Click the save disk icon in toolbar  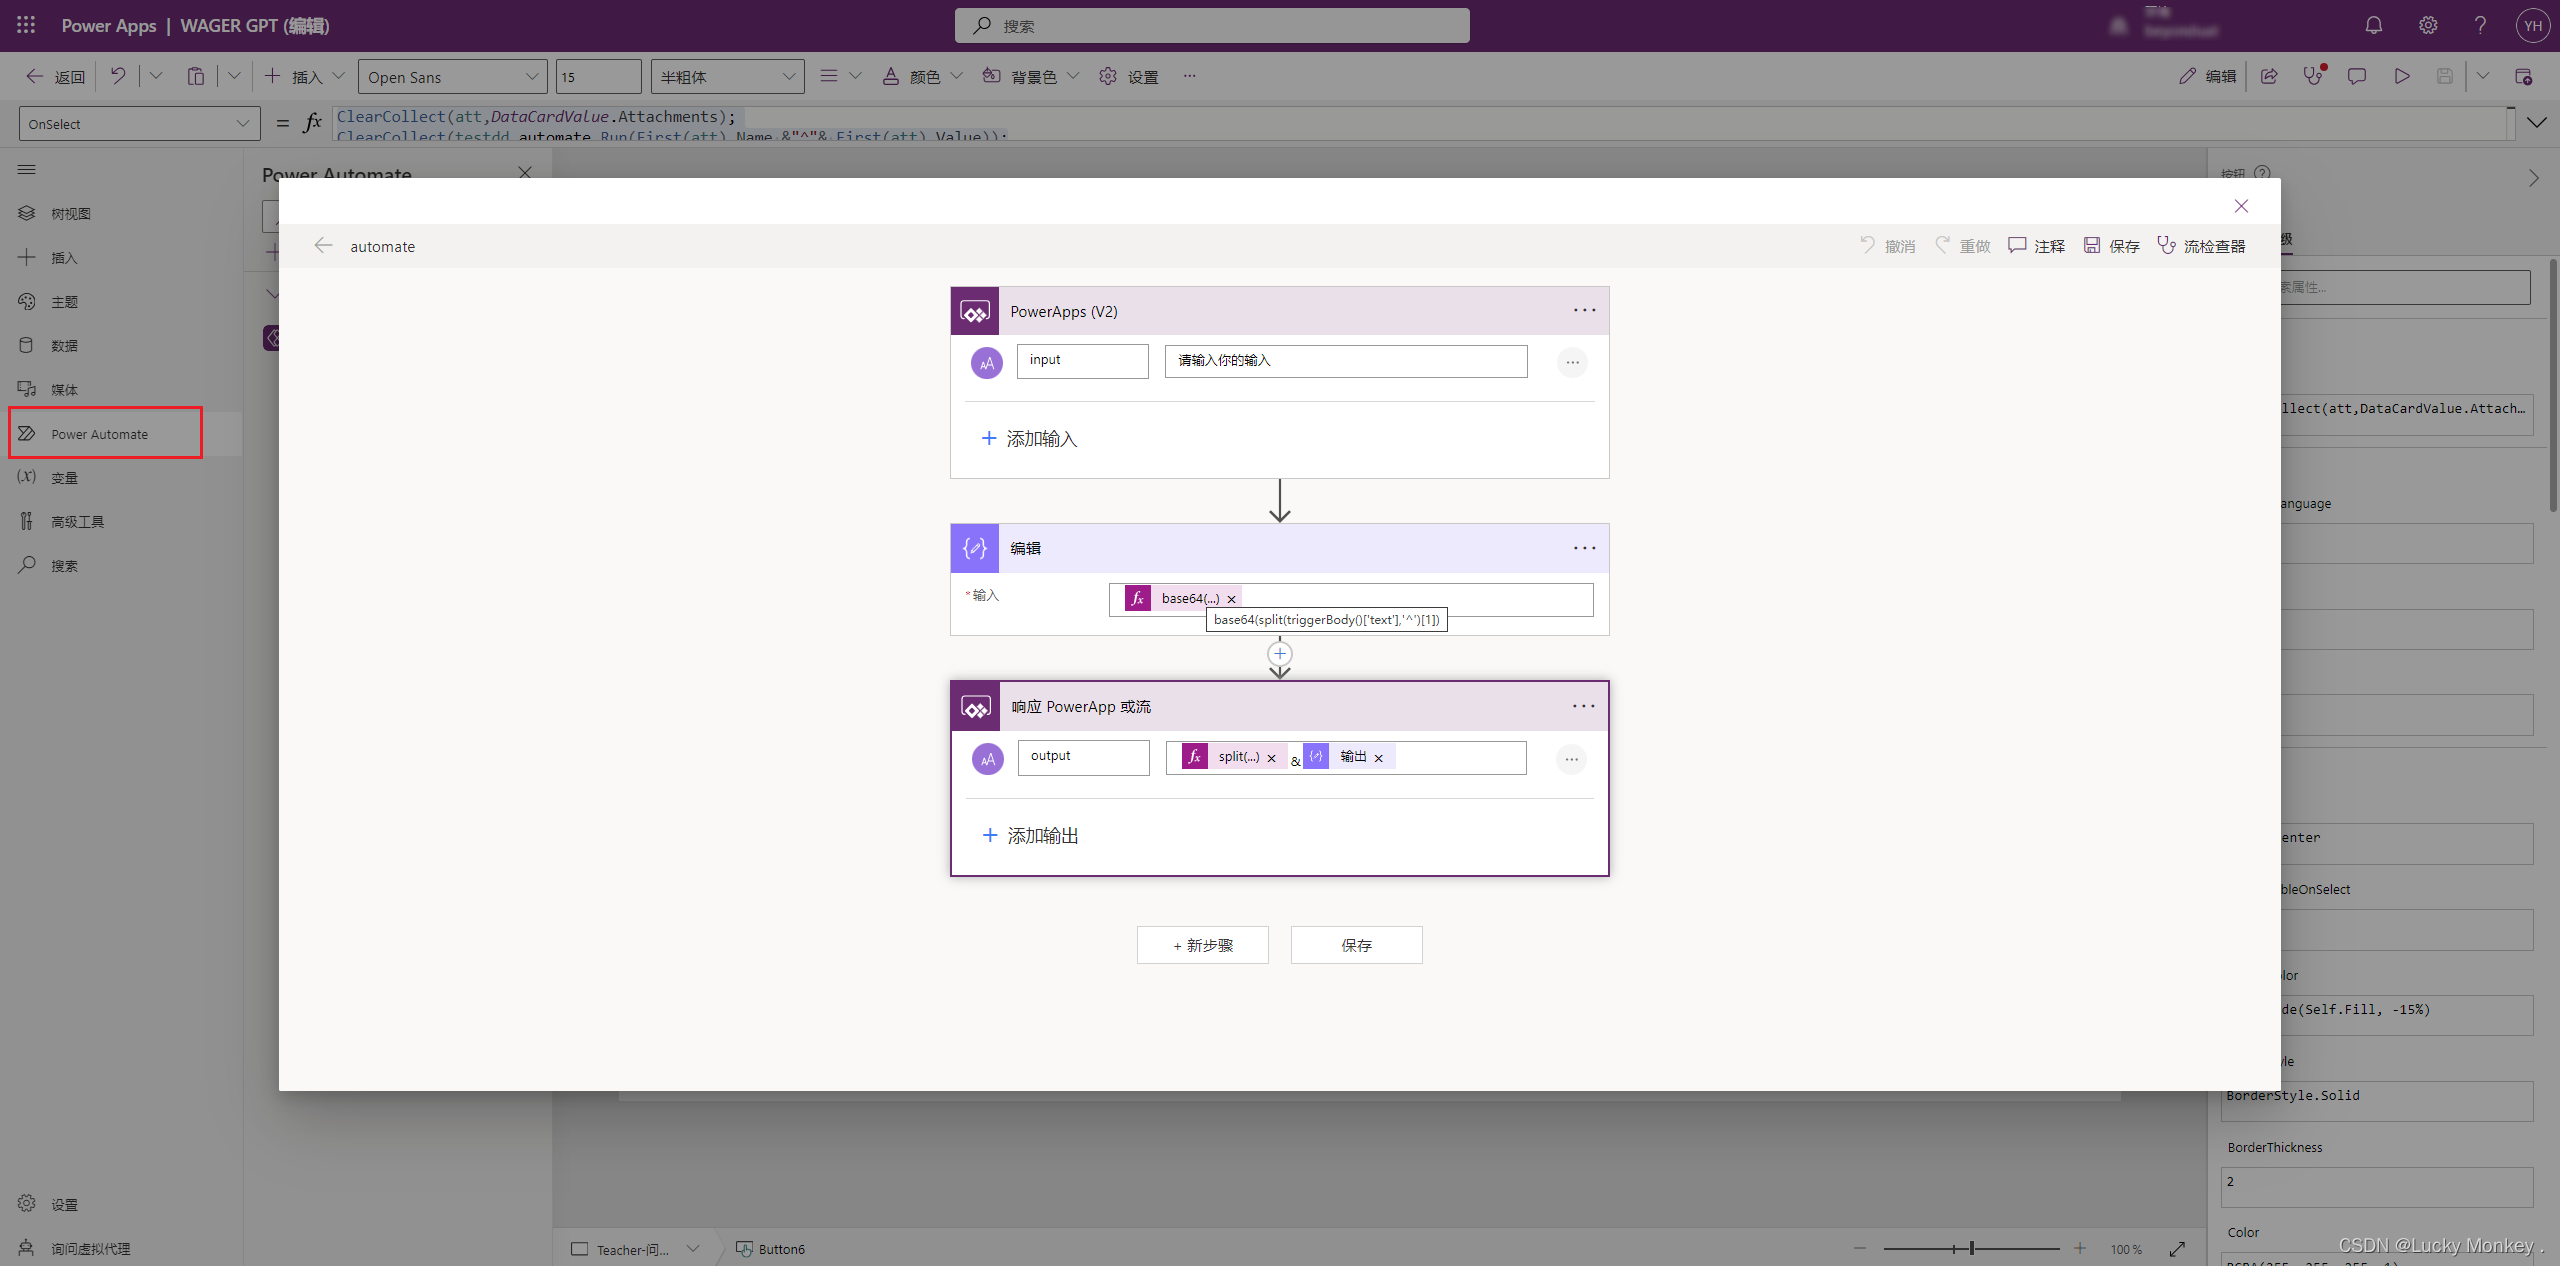[x=2444, y=76]
